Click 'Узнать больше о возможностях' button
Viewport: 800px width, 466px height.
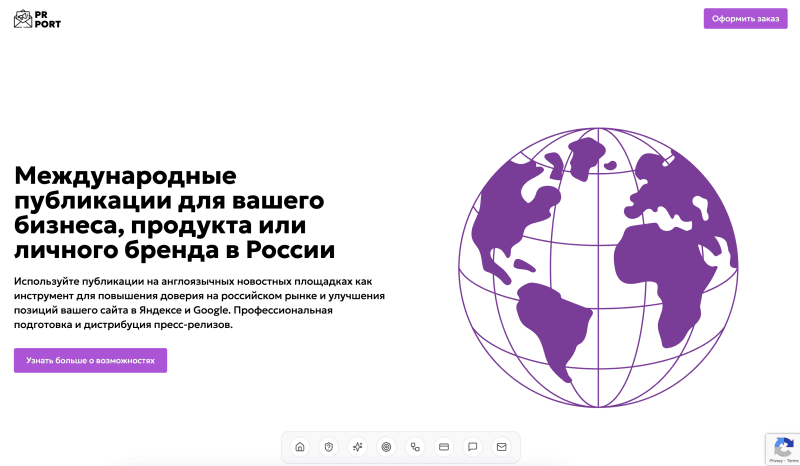[x=90, y=360]
